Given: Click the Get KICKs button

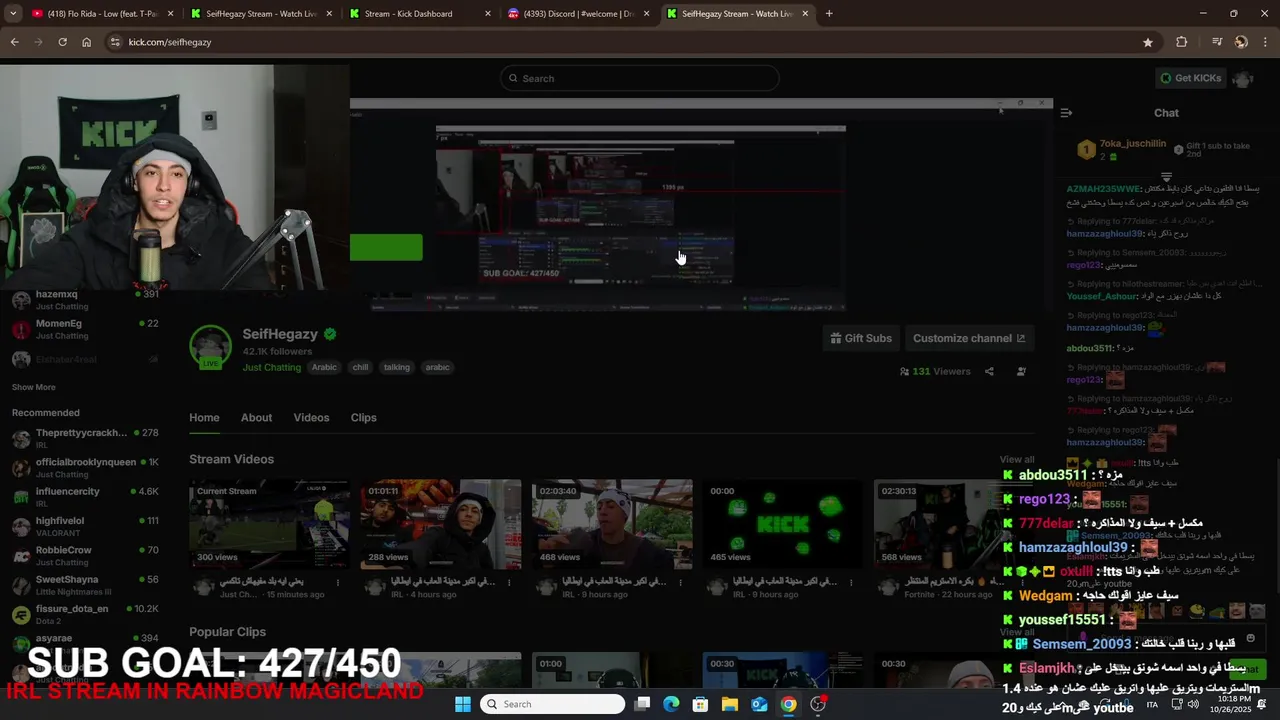Looking at the screenshot, I should click(1190, 78).
